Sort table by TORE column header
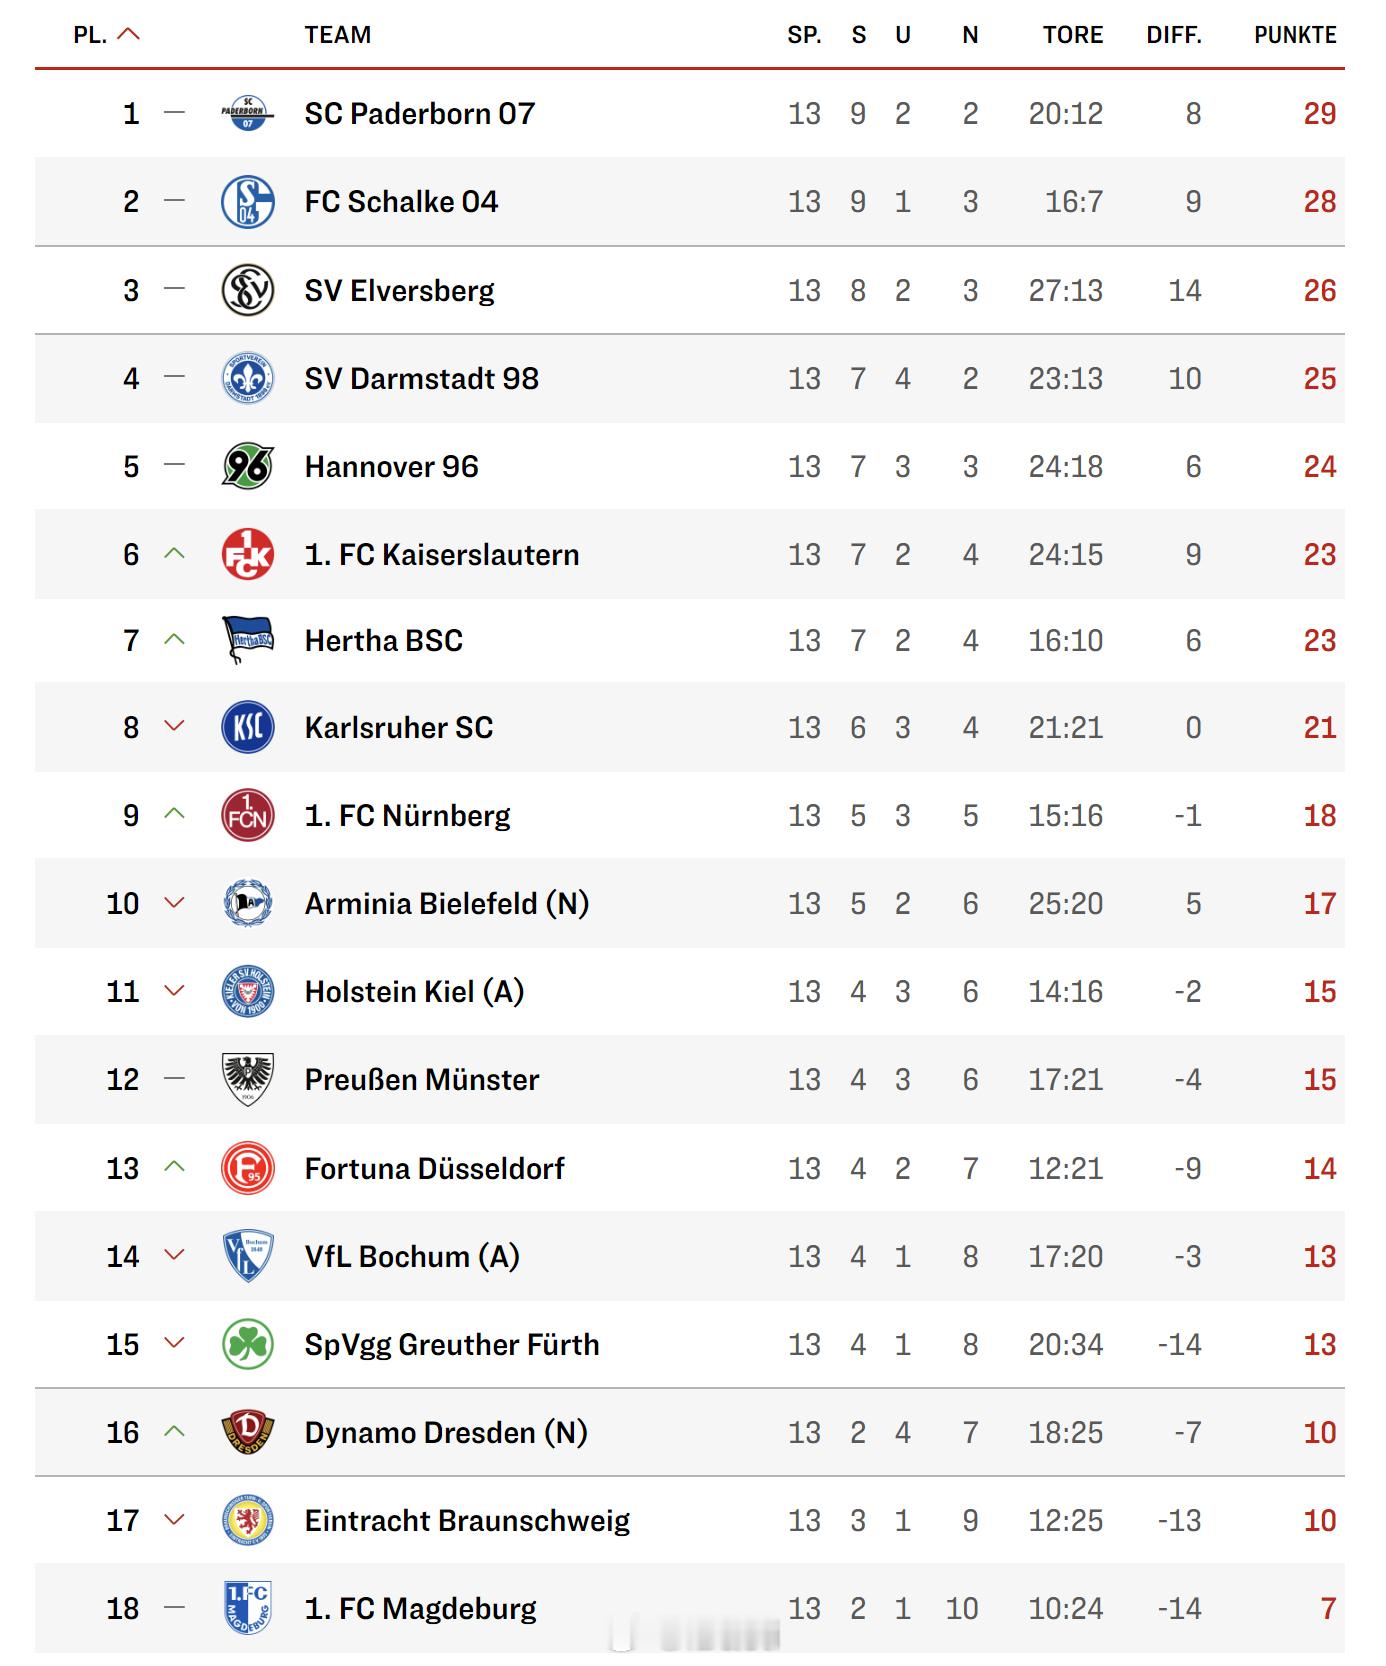Screen dimensions: 1386x1666 (1072, 35)
